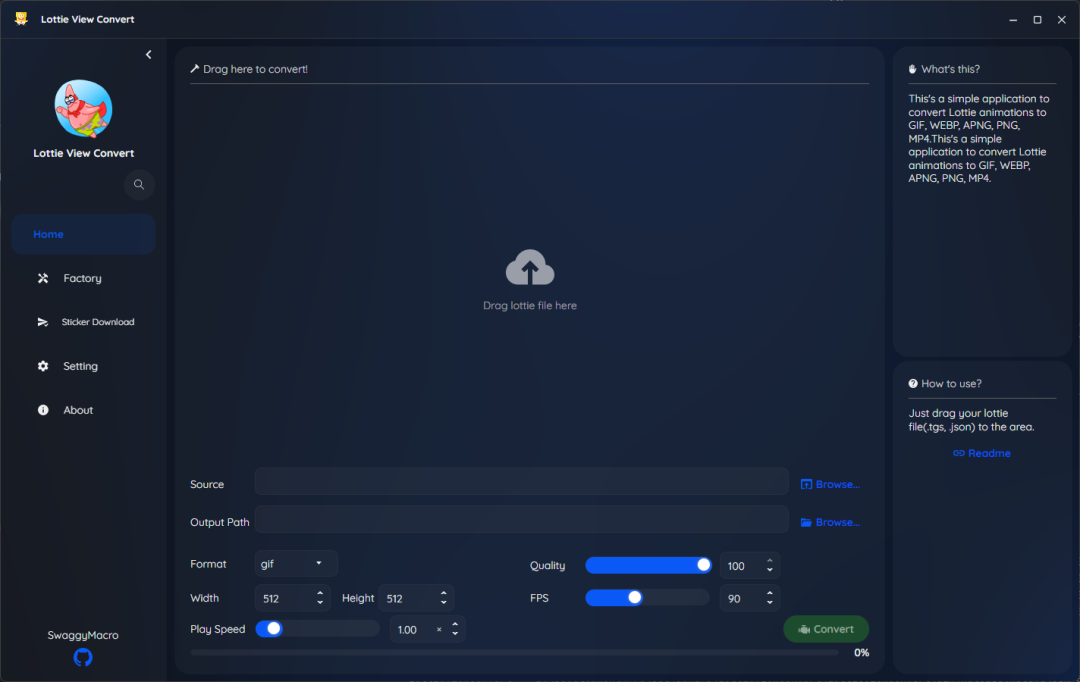Click inside the Source input field
Image resolution: width=1080 pixels, height=682 pixels.
click(x=520, y=483)
